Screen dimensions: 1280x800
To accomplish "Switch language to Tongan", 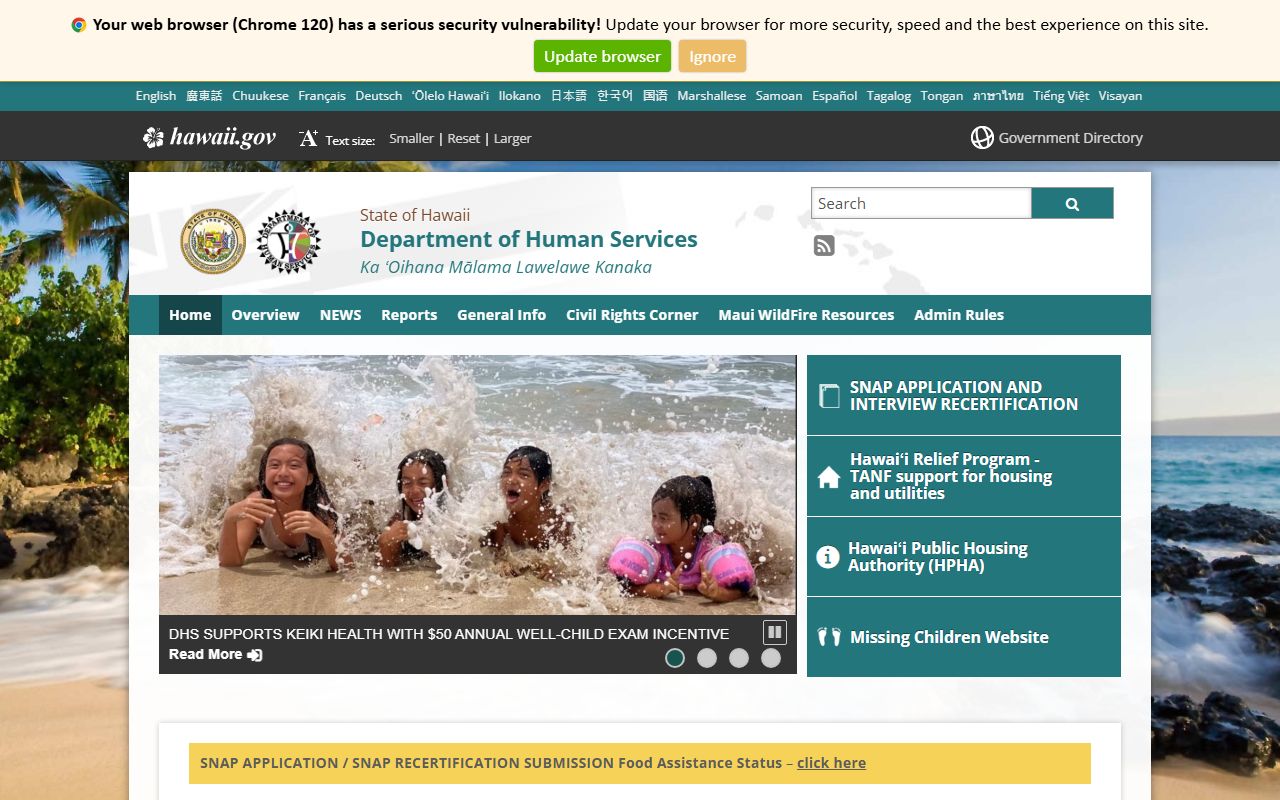I will point(942,96).
